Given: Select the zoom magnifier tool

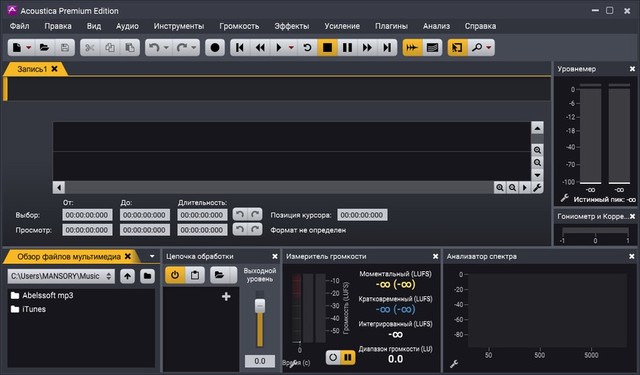Looking at the screenshot, I should (477, 48).
